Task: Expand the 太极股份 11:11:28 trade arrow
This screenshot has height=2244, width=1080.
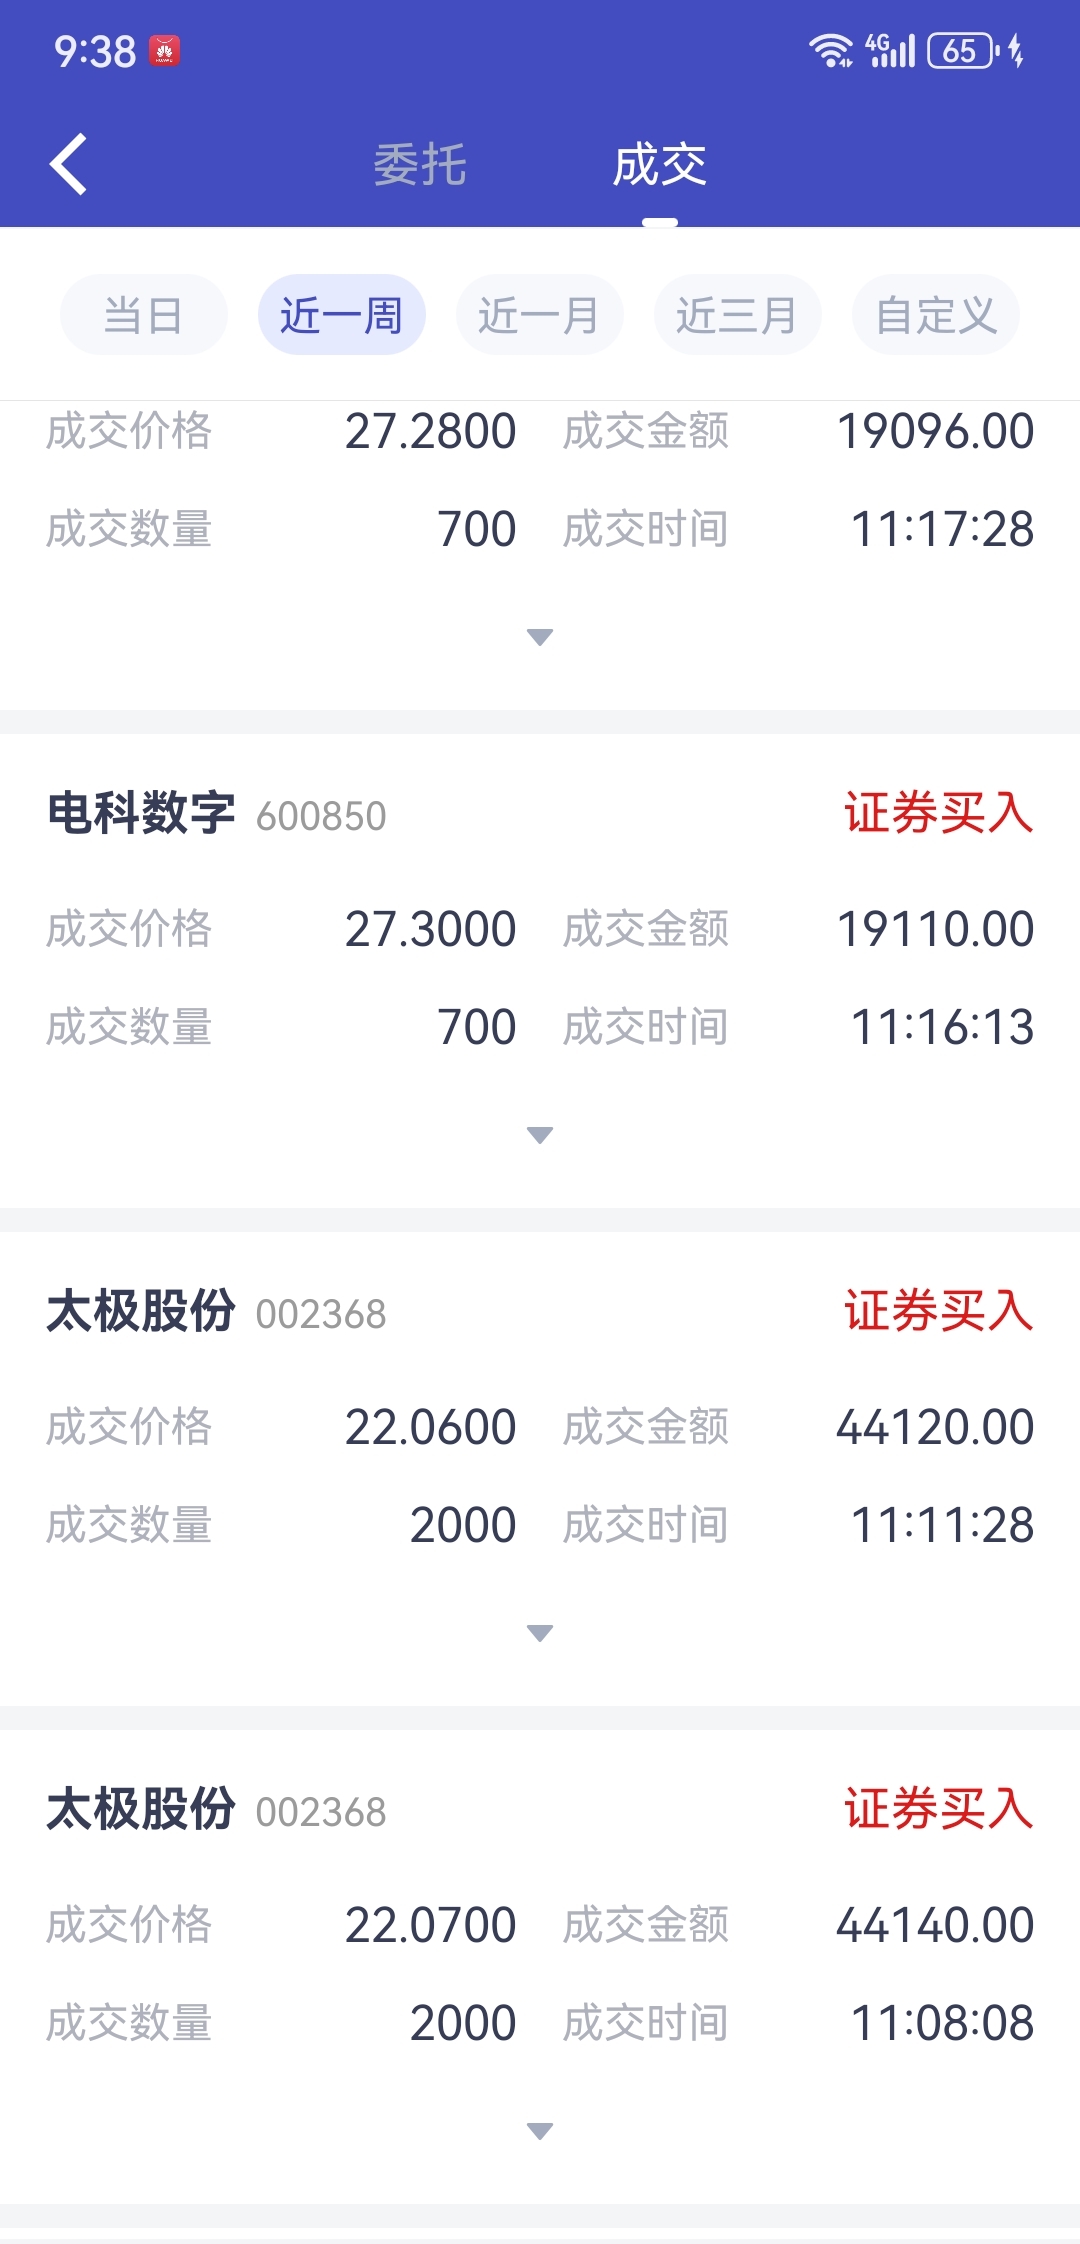Action: (x=540, y=1633)
